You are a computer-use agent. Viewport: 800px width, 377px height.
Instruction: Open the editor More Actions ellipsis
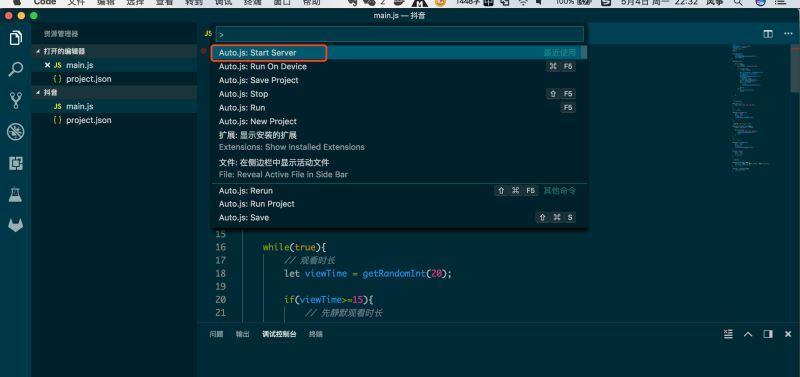[787, 34]
